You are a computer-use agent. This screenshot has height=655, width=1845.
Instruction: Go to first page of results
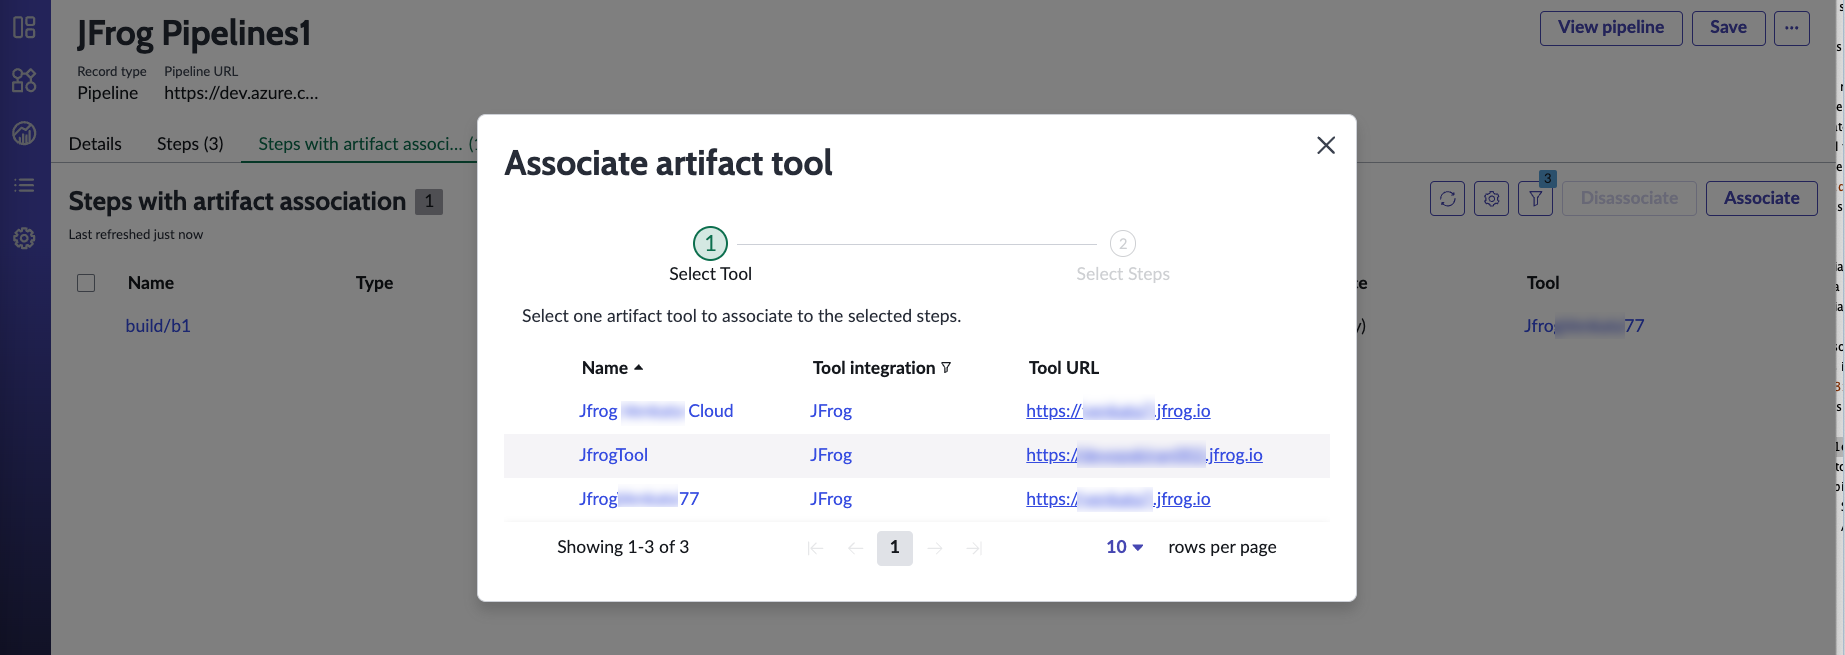pyautogui.click(x=815, y=548)
